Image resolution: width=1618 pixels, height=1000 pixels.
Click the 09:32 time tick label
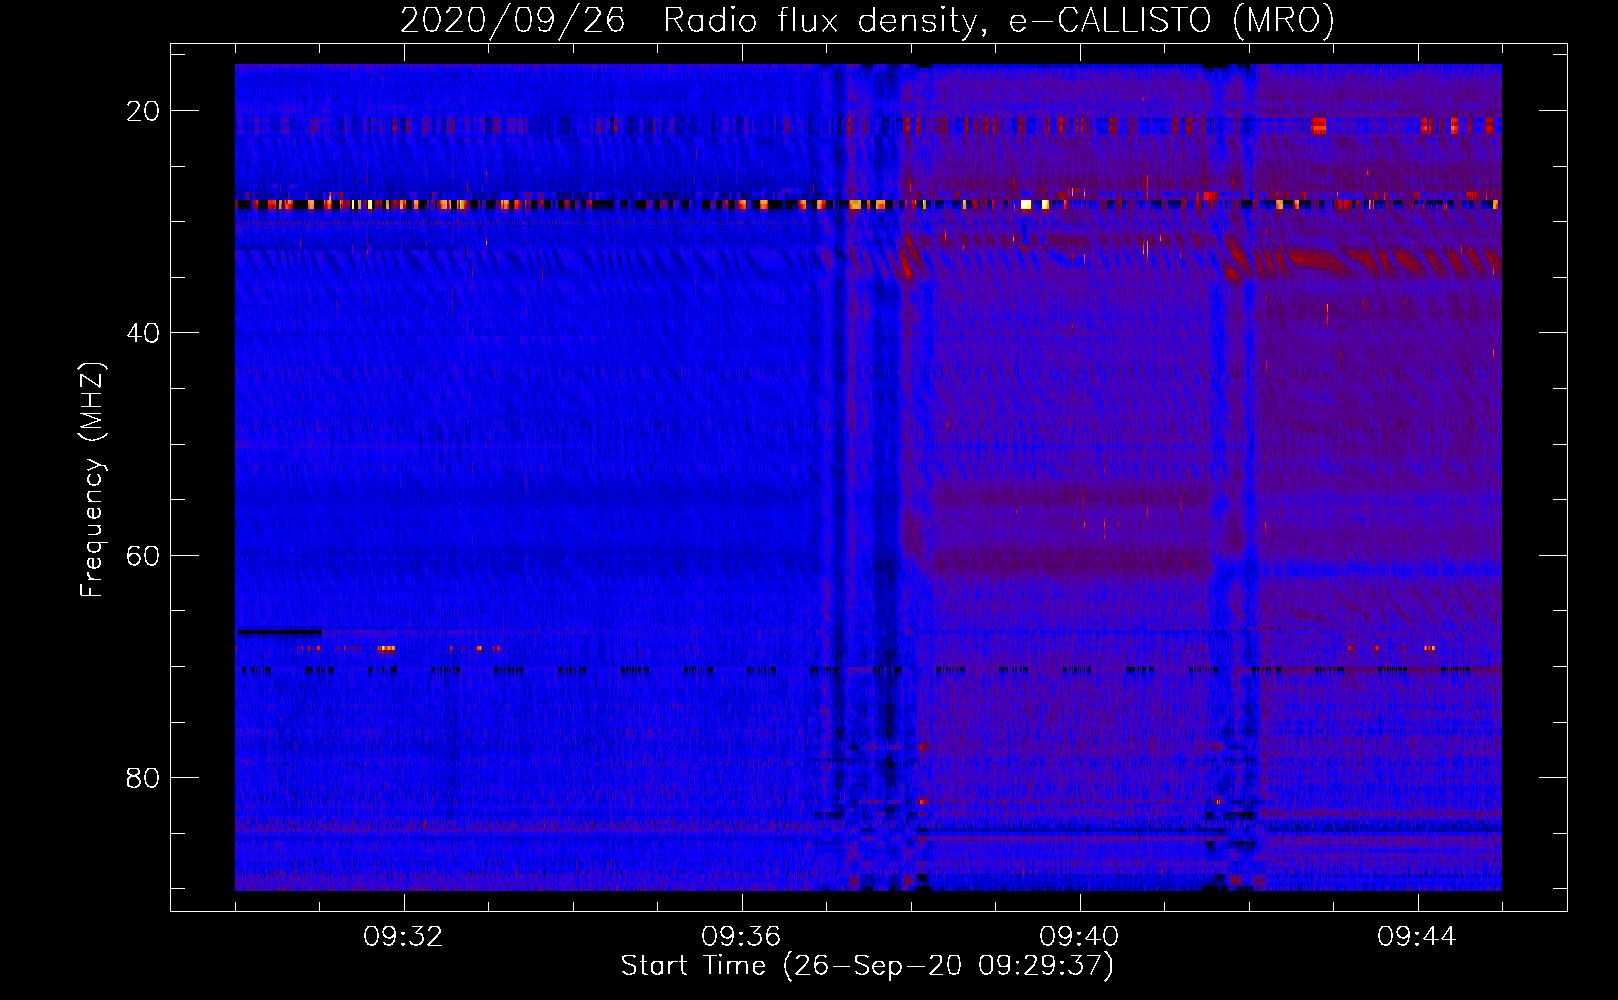click(x=403, y=937)
